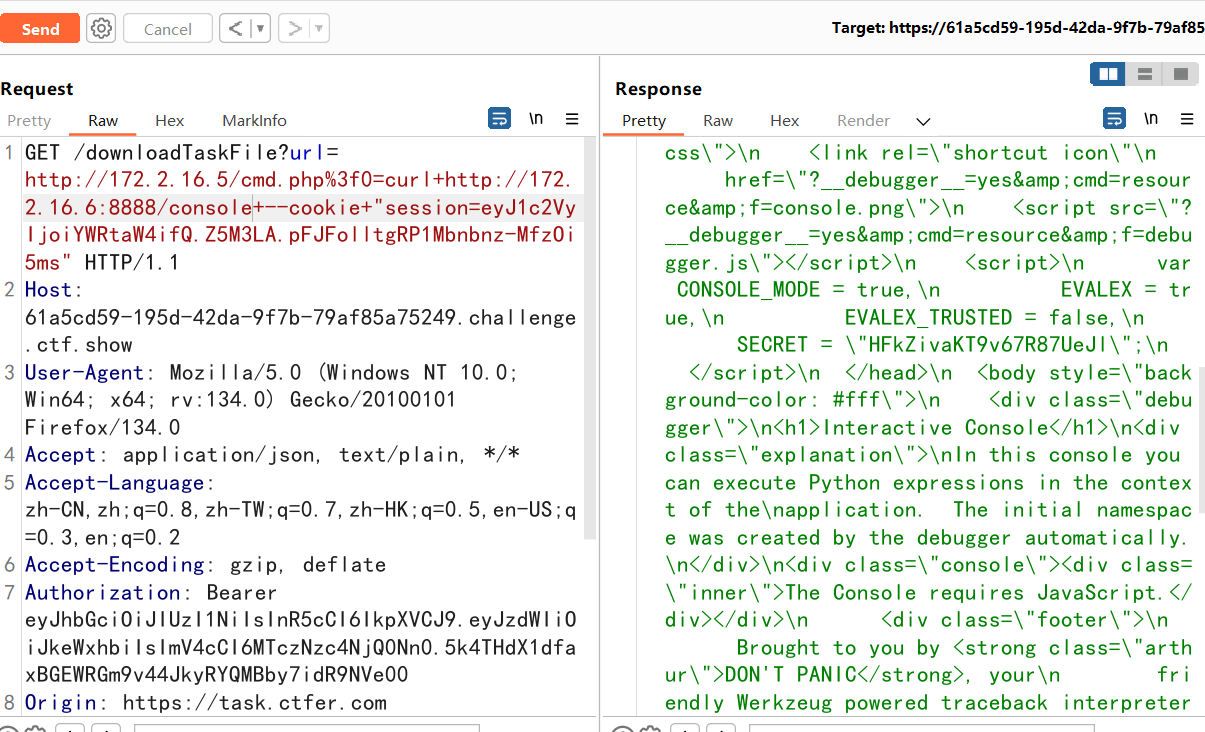Expand the Response tabs overflow chevron
The height and width of the screenshot is (732, 1205).
click(x=923, y=121)
